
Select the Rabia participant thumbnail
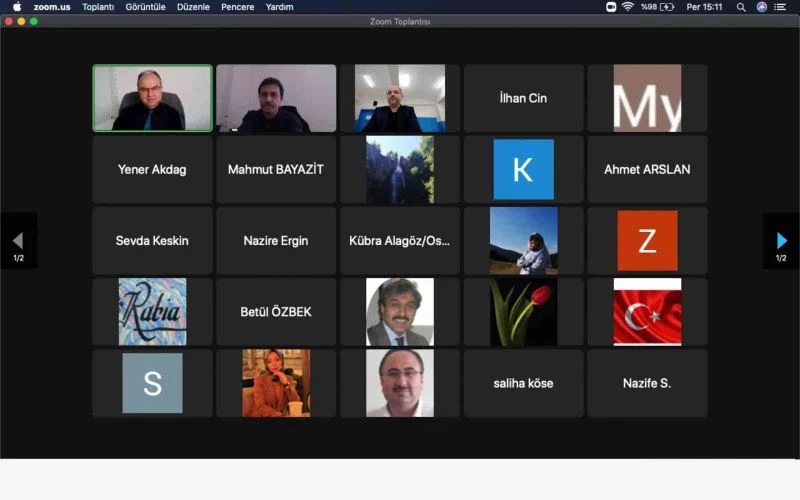(x=152, y=312)
